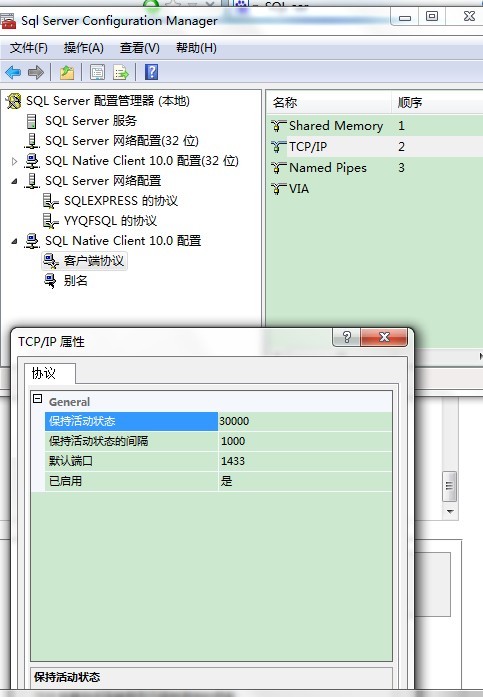Collapse the General property group
Image resolution: width=483 pixels, height=697 pixels.
[38, 399]
